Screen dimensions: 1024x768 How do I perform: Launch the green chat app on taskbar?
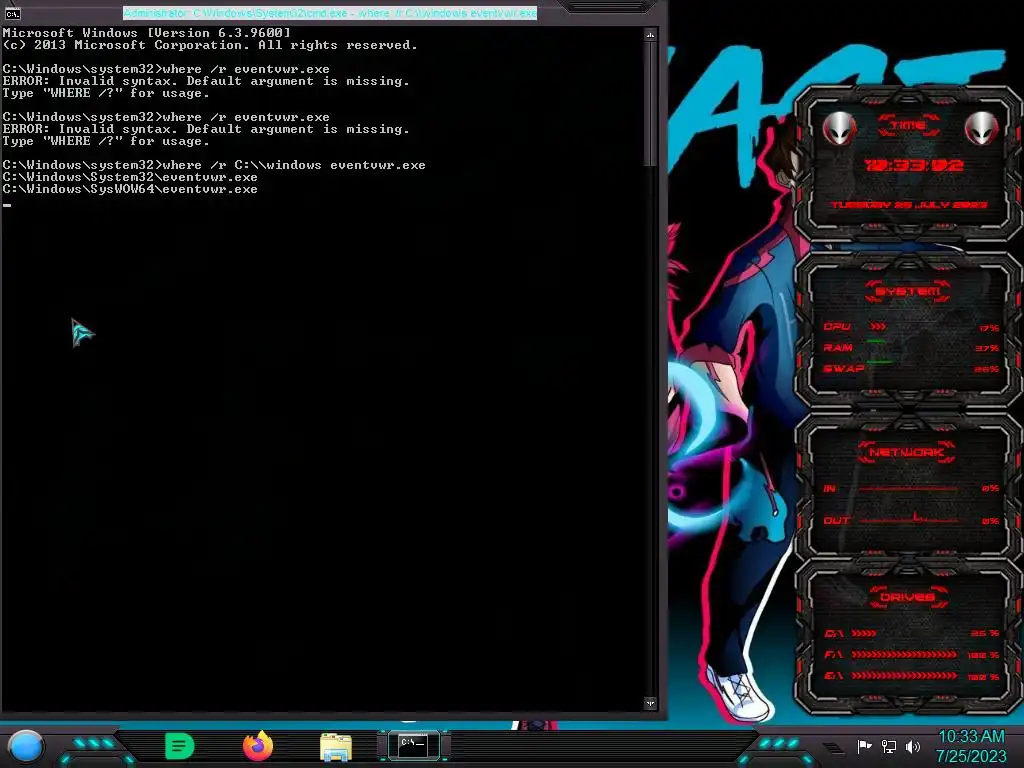[x=180, y=746]
